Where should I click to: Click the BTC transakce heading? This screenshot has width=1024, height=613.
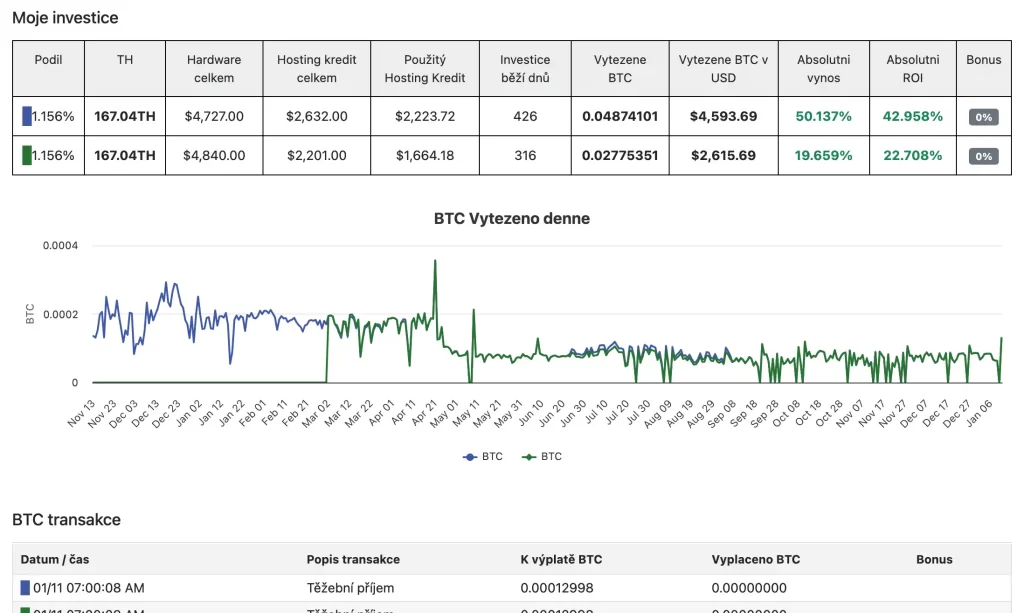point(67,520)
